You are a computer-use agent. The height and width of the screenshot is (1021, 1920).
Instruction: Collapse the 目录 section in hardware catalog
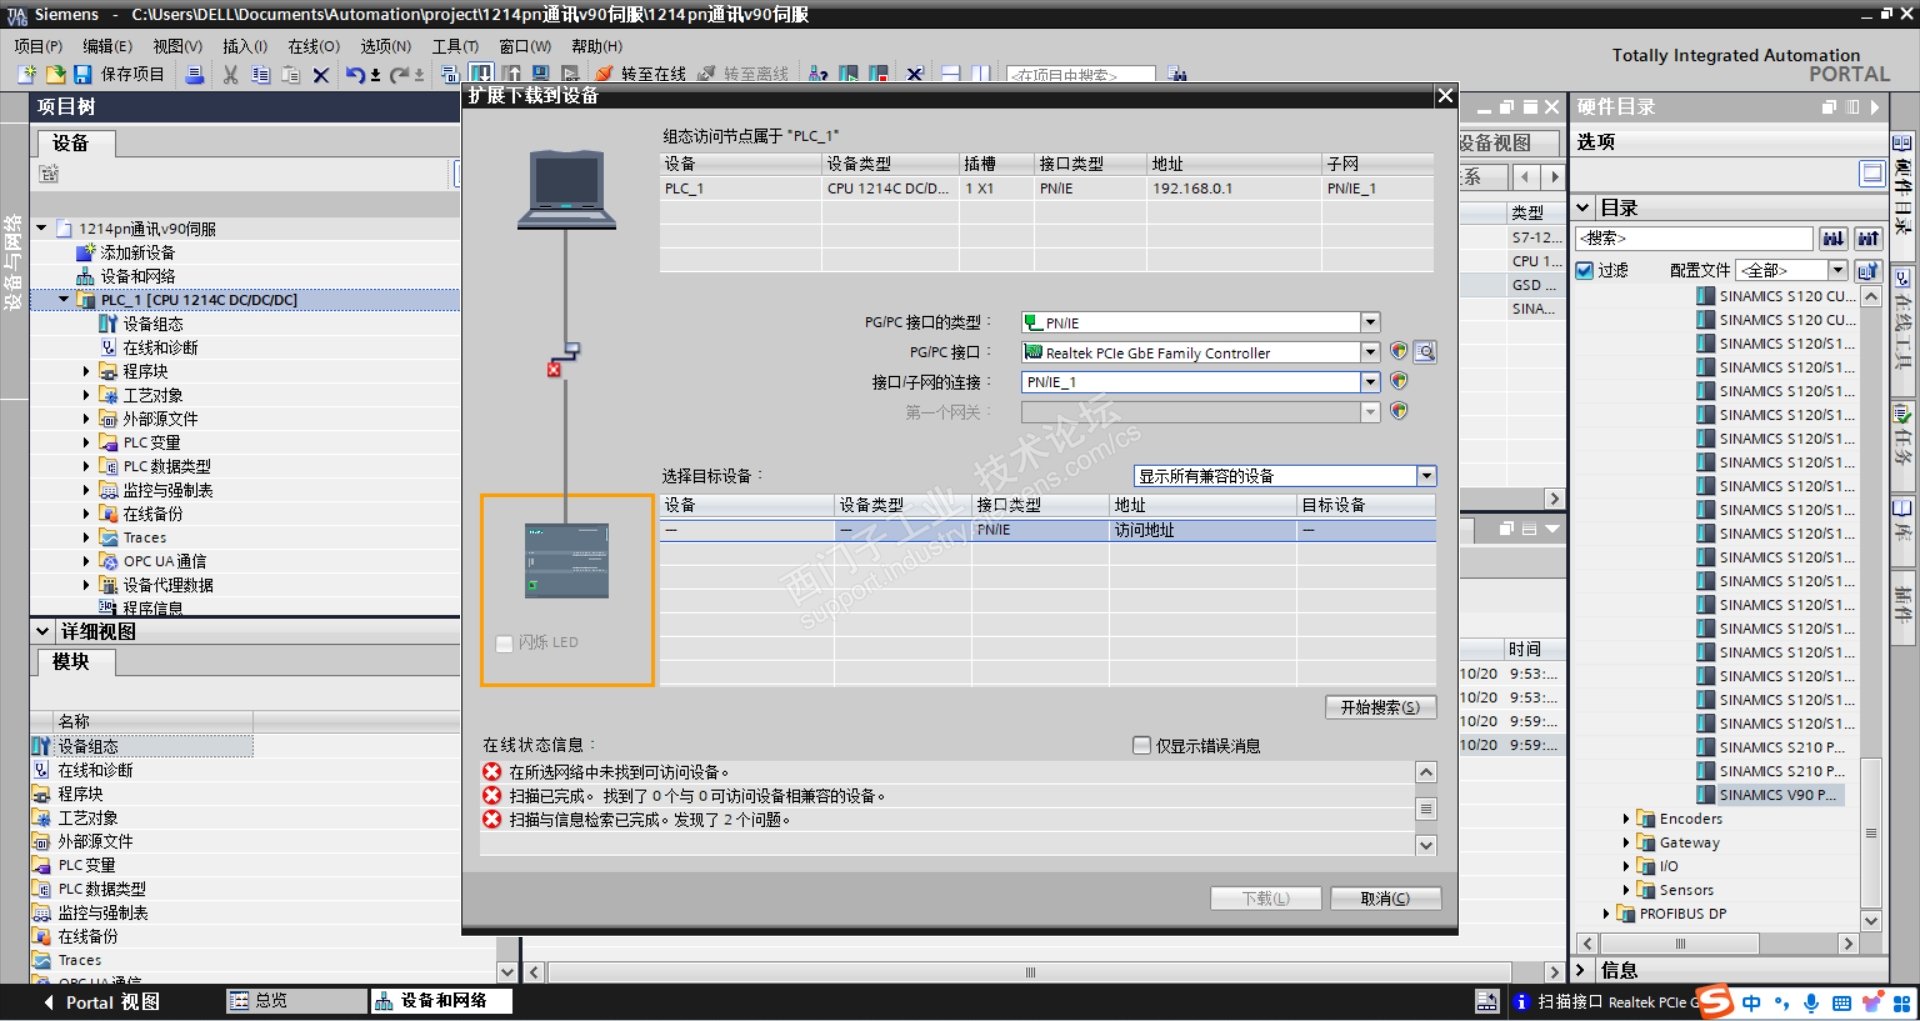pos(1583,208)
